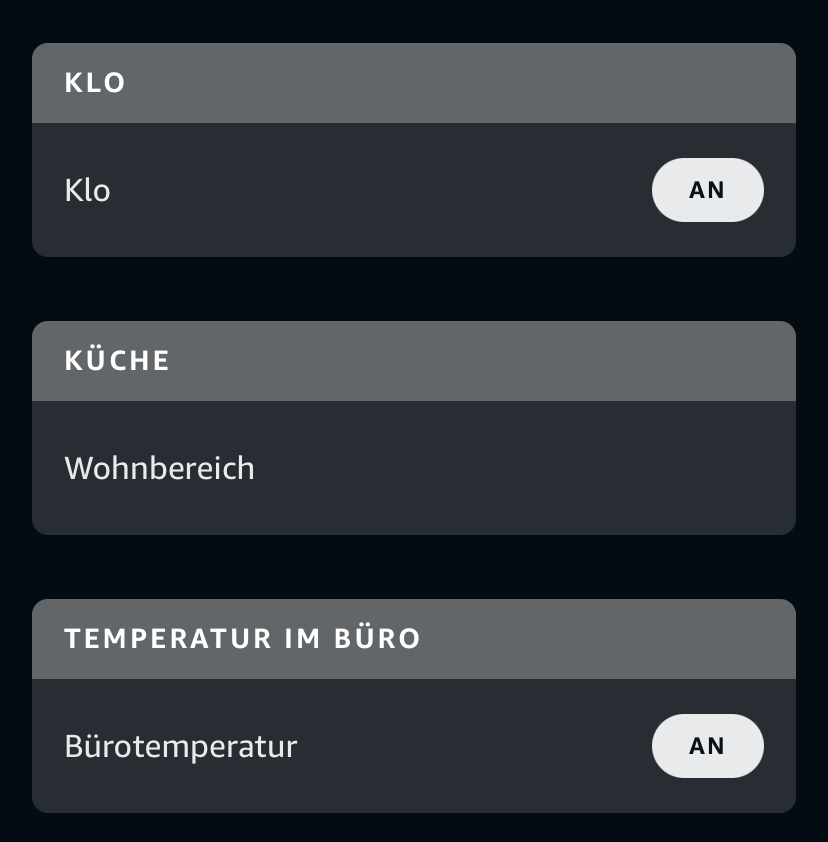Turn off the Klo device
This screenshot has height=842, width=828.
tap(707, 190)
